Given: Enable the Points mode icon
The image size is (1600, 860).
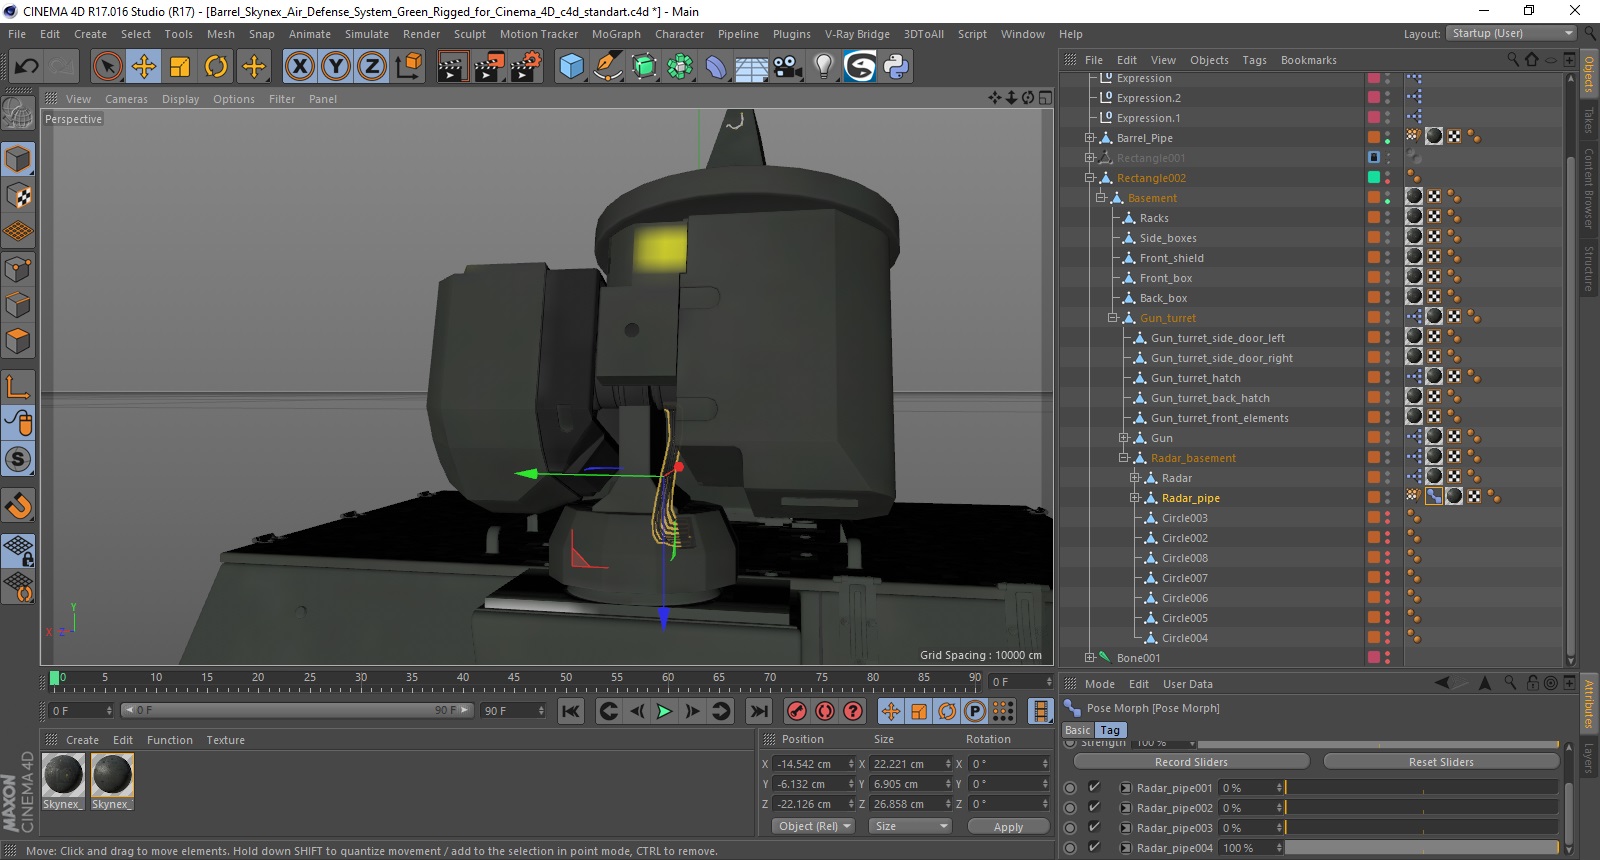Looking at the screenshot, I should [x=19, y=268].
